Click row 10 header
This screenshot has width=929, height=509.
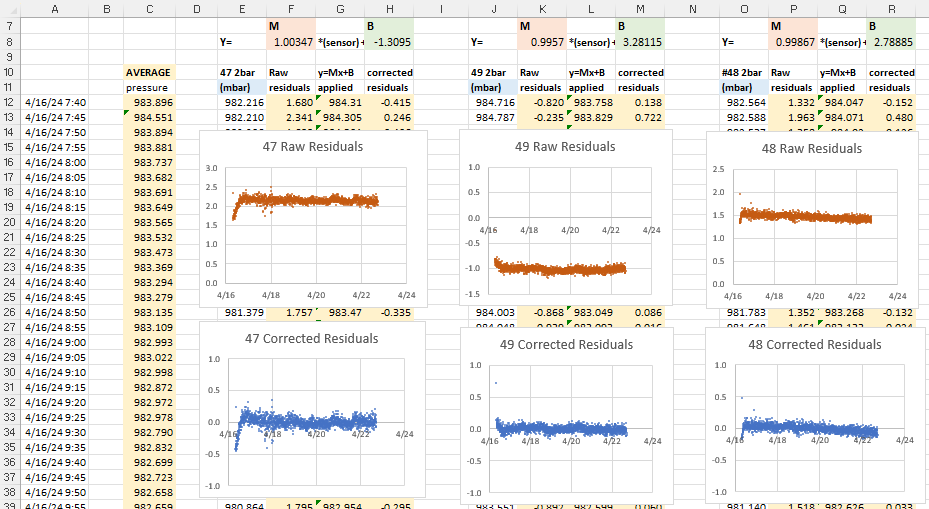point(9,72)
